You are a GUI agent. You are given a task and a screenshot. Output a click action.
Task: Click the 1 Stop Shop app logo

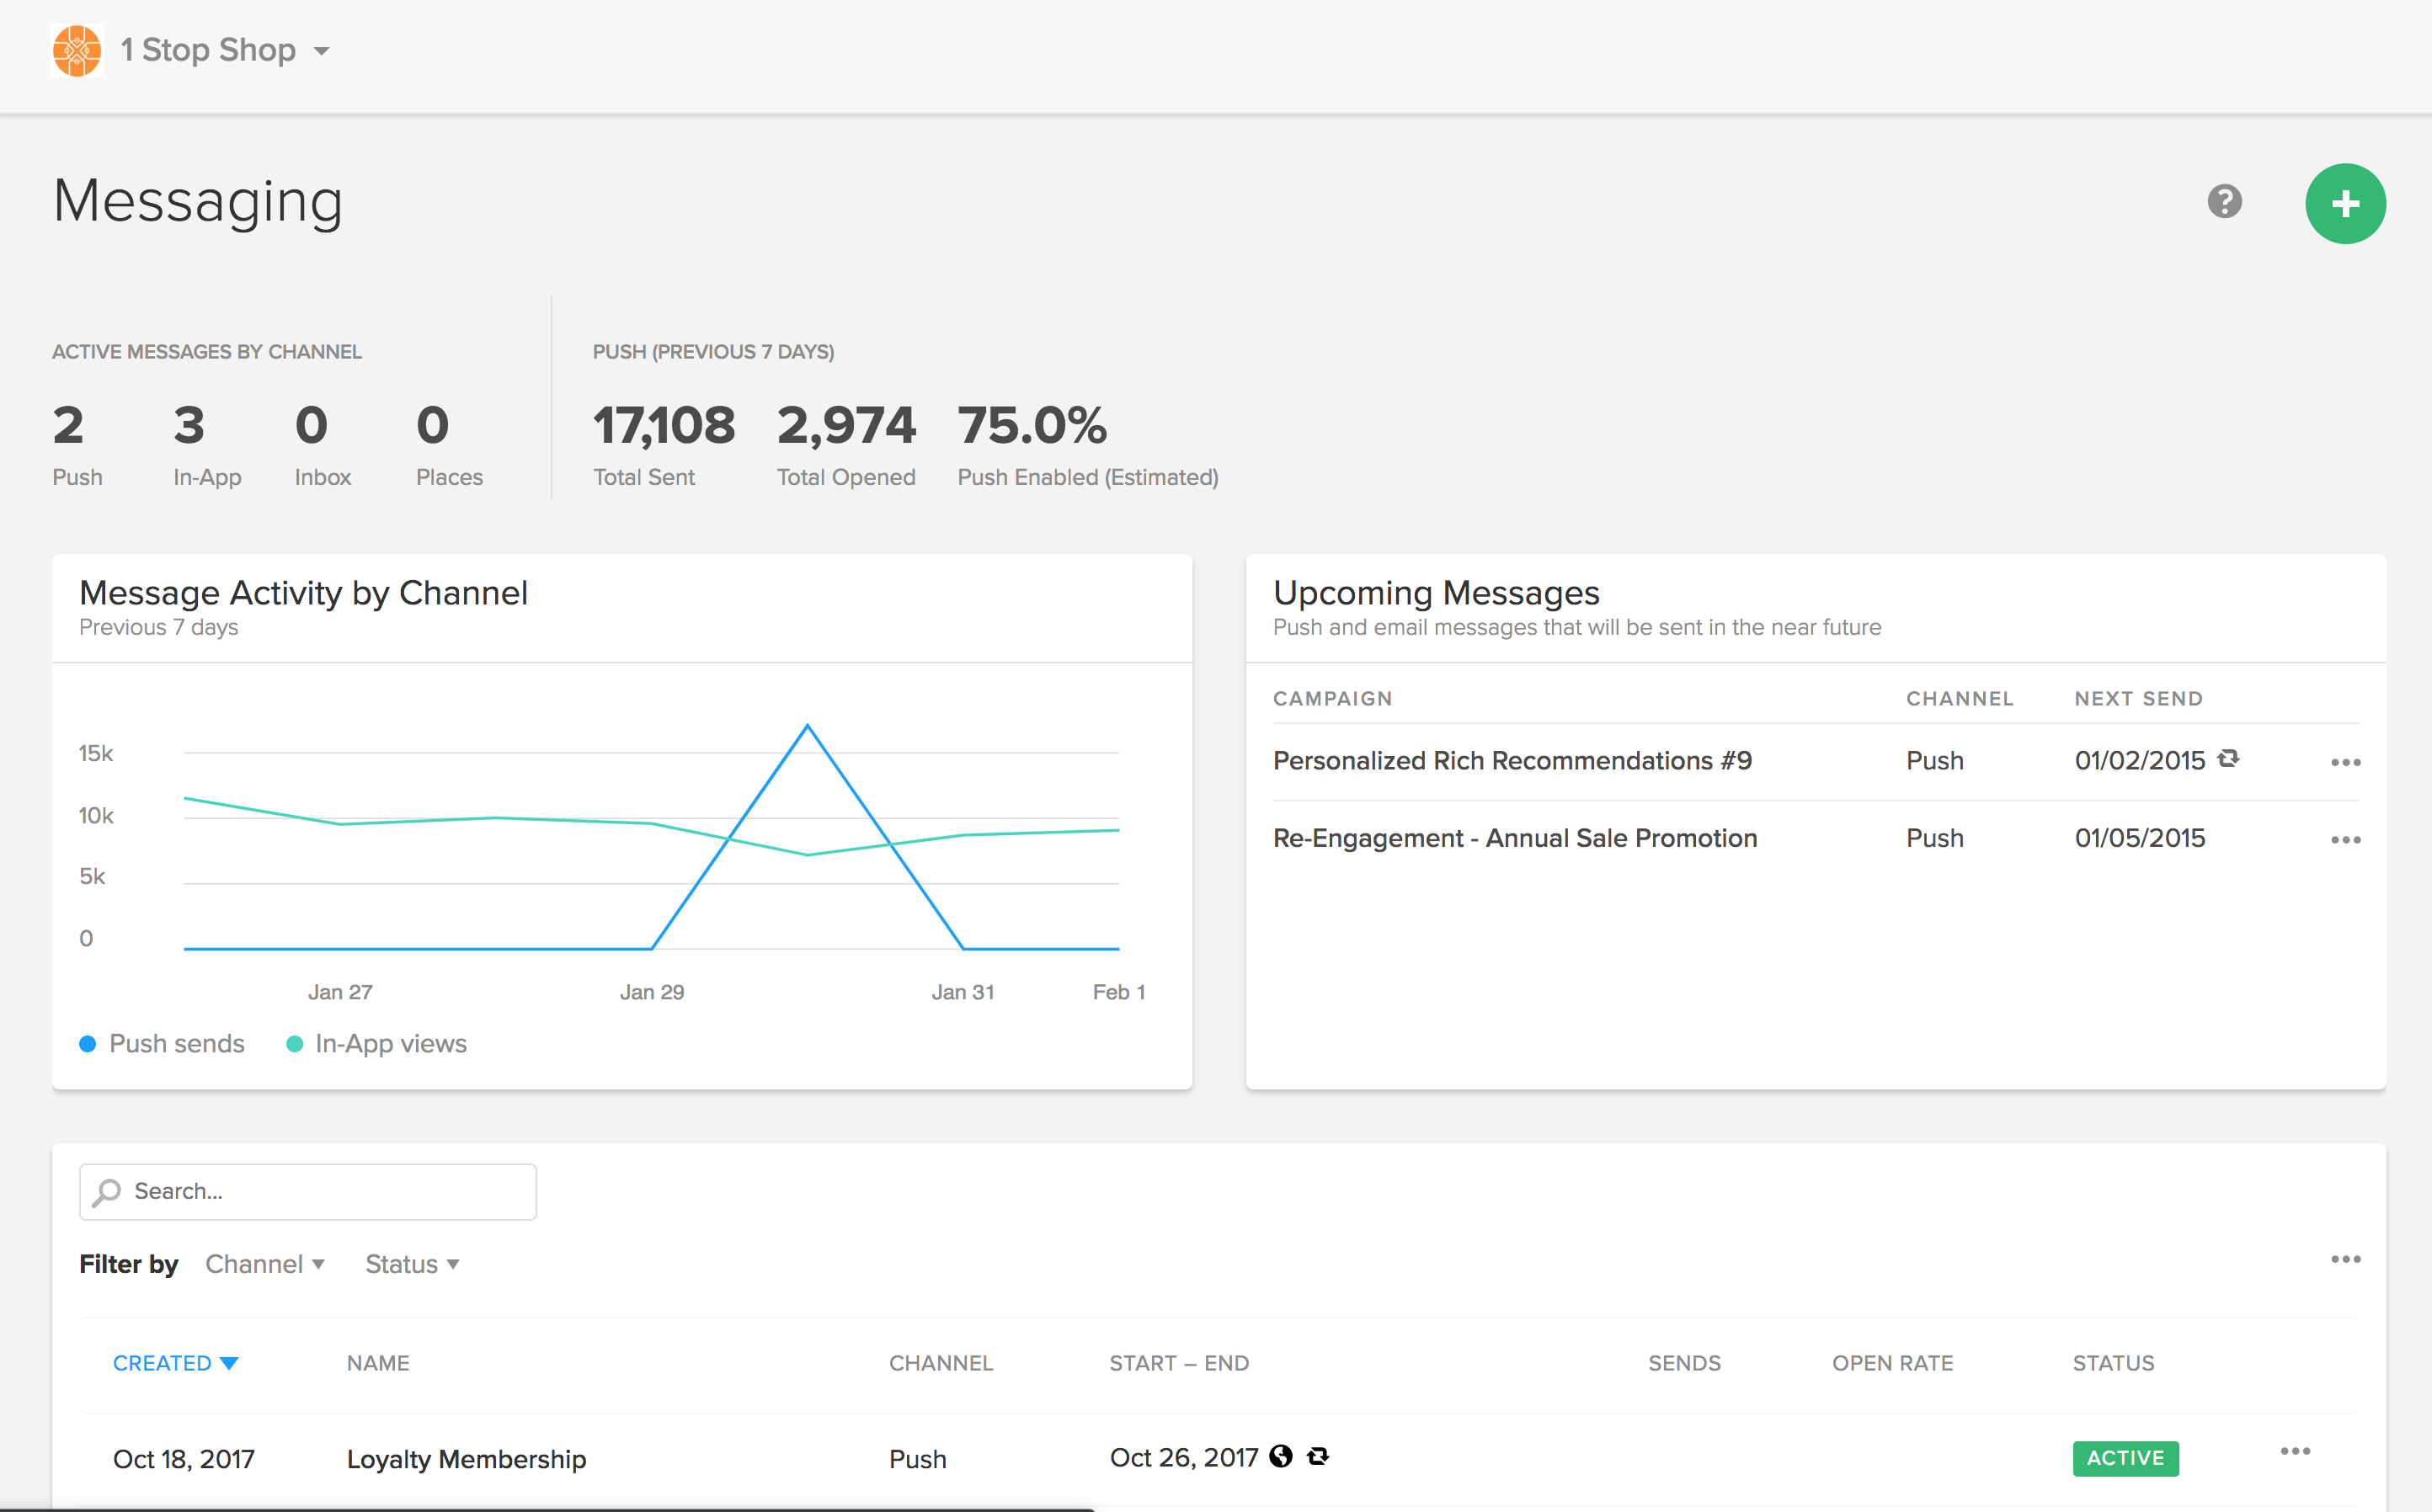[77, 50]
